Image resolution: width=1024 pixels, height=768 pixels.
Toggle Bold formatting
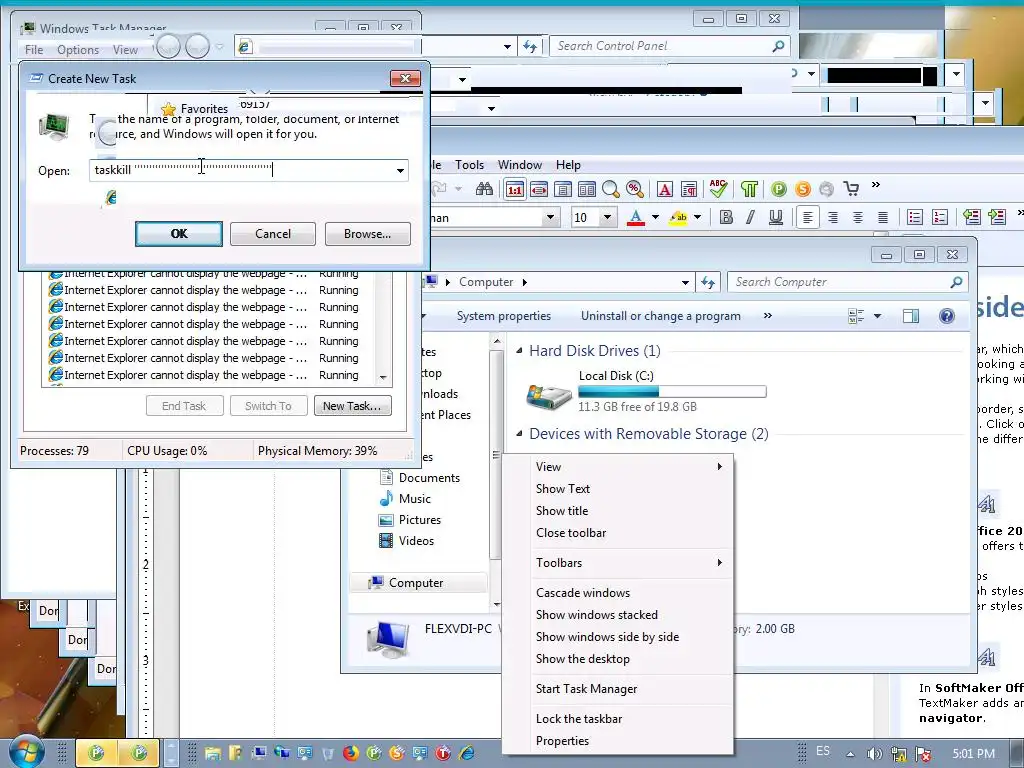pos(726,217)
